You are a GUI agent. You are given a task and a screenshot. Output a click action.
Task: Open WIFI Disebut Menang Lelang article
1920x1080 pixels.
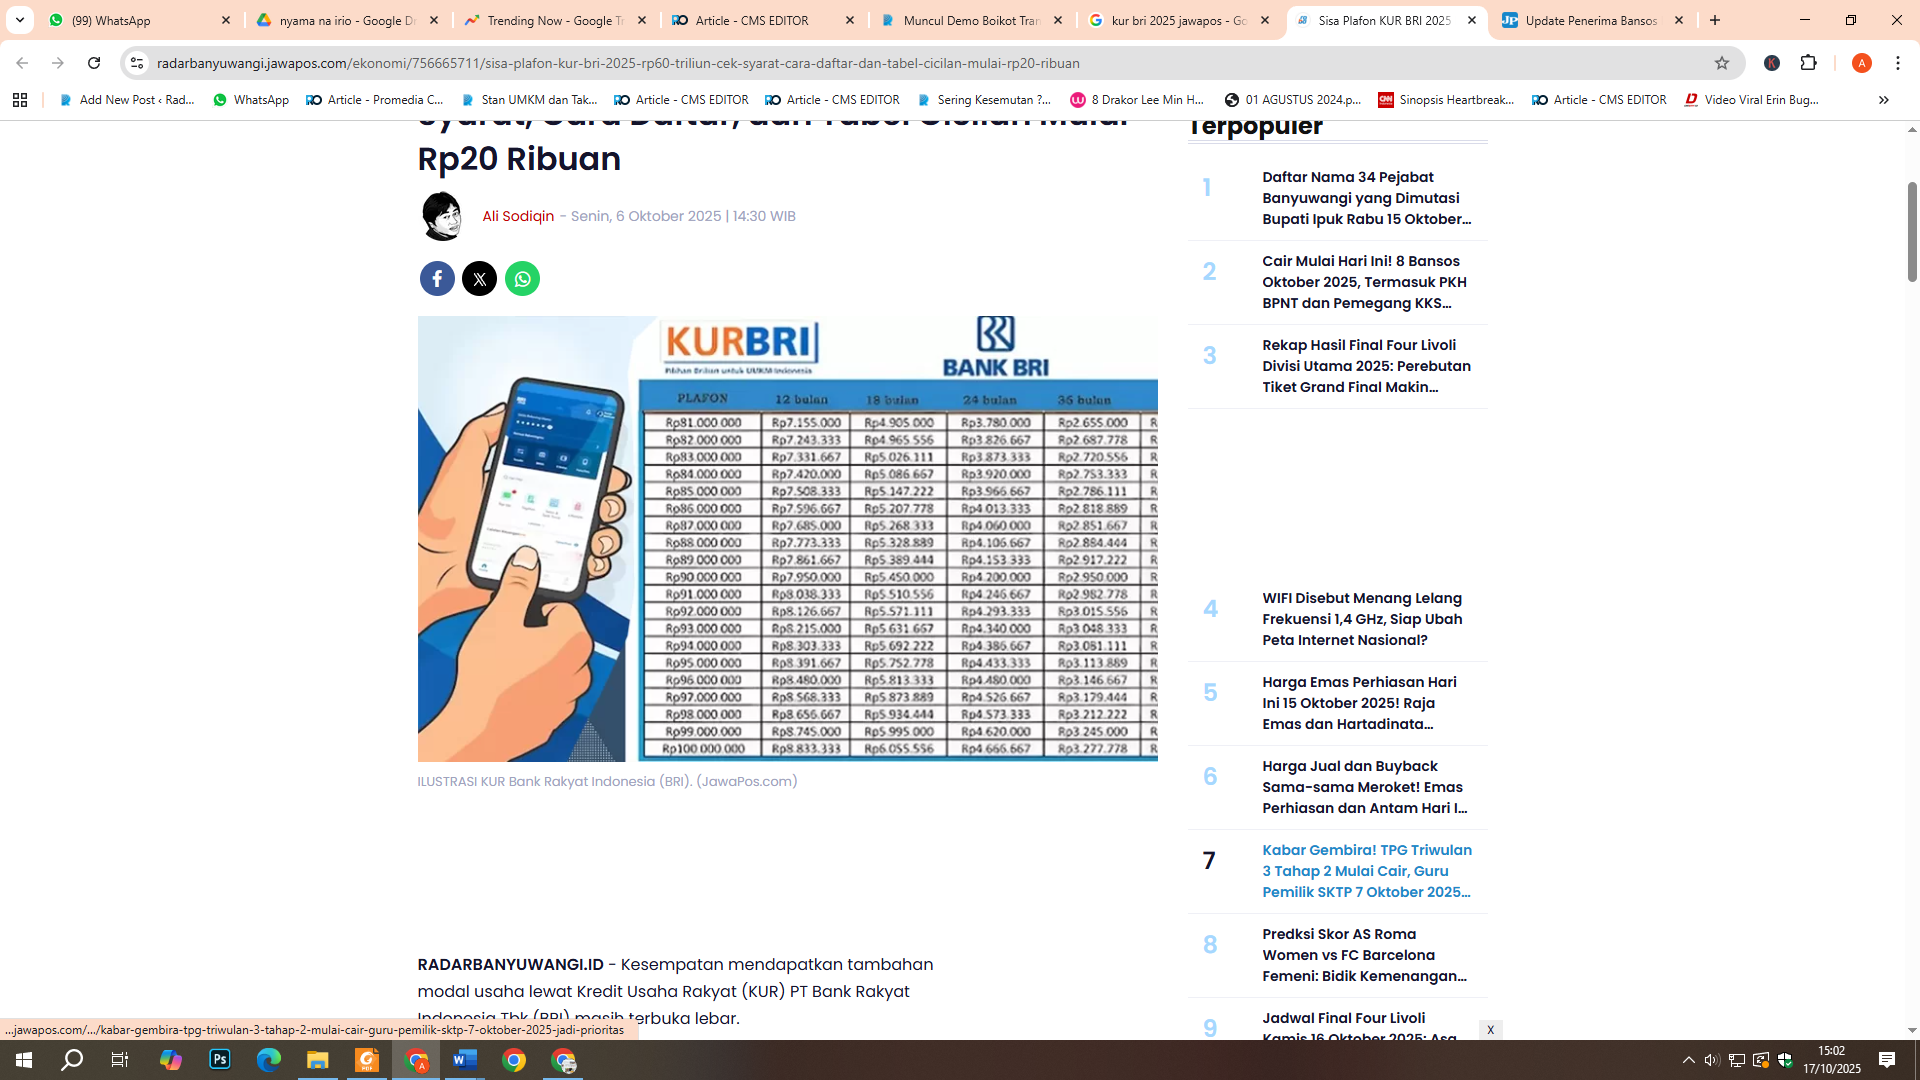[1362, 619]
